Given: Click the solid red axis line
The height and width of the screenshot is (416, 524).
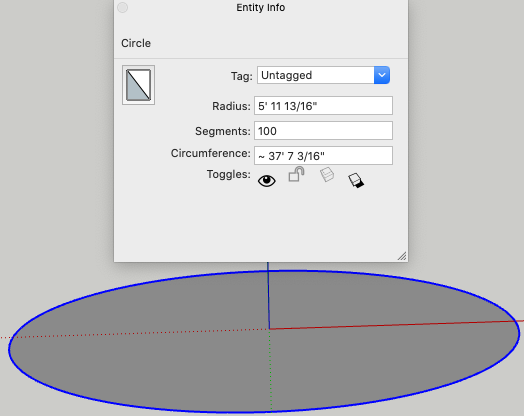Looking at the screenshot, I should click(x=394, y=324).
